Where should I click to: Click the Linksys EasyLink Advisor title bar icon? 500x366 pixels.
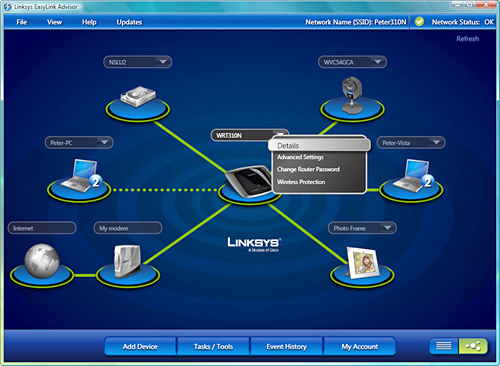(7, 7)
